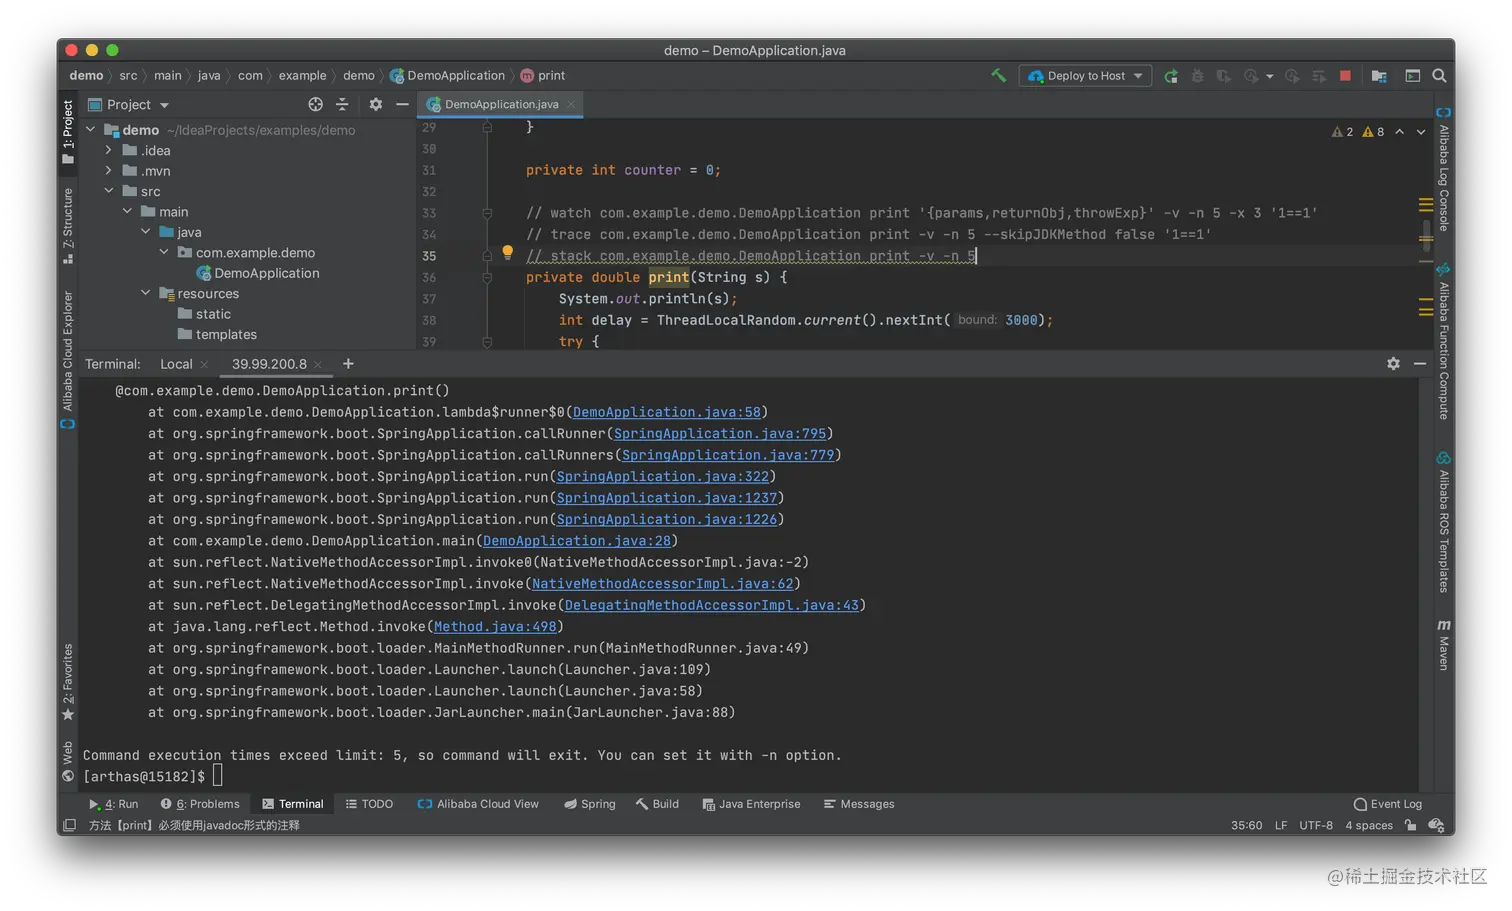The image size is (1512, 911).
Task: Click the Run Anything terminal icon
Action: [1412, 76]
